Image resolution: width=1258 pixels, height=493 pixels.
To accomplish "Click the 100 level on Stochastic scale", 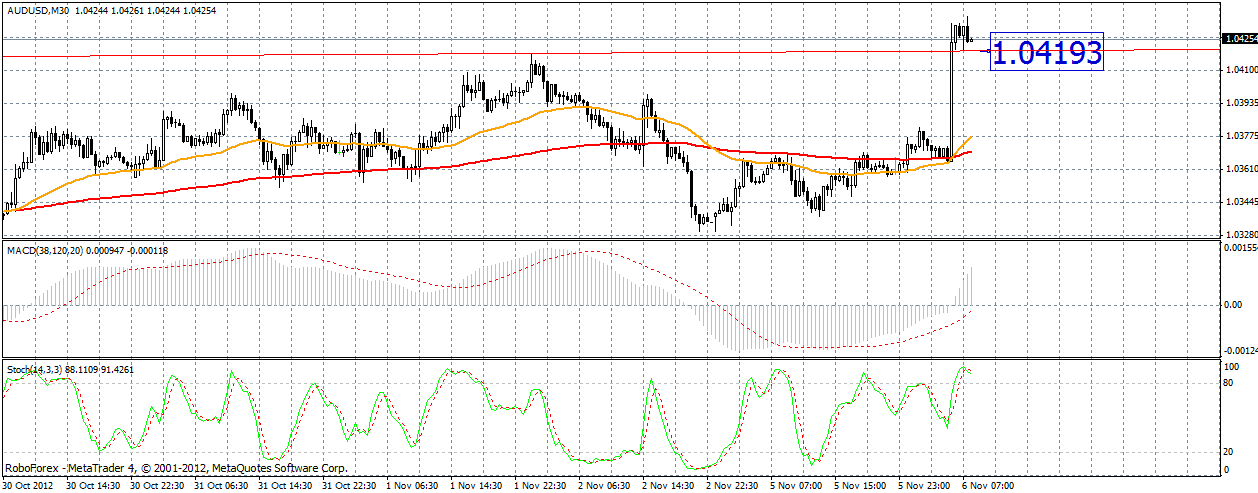I will point(1231,367).
